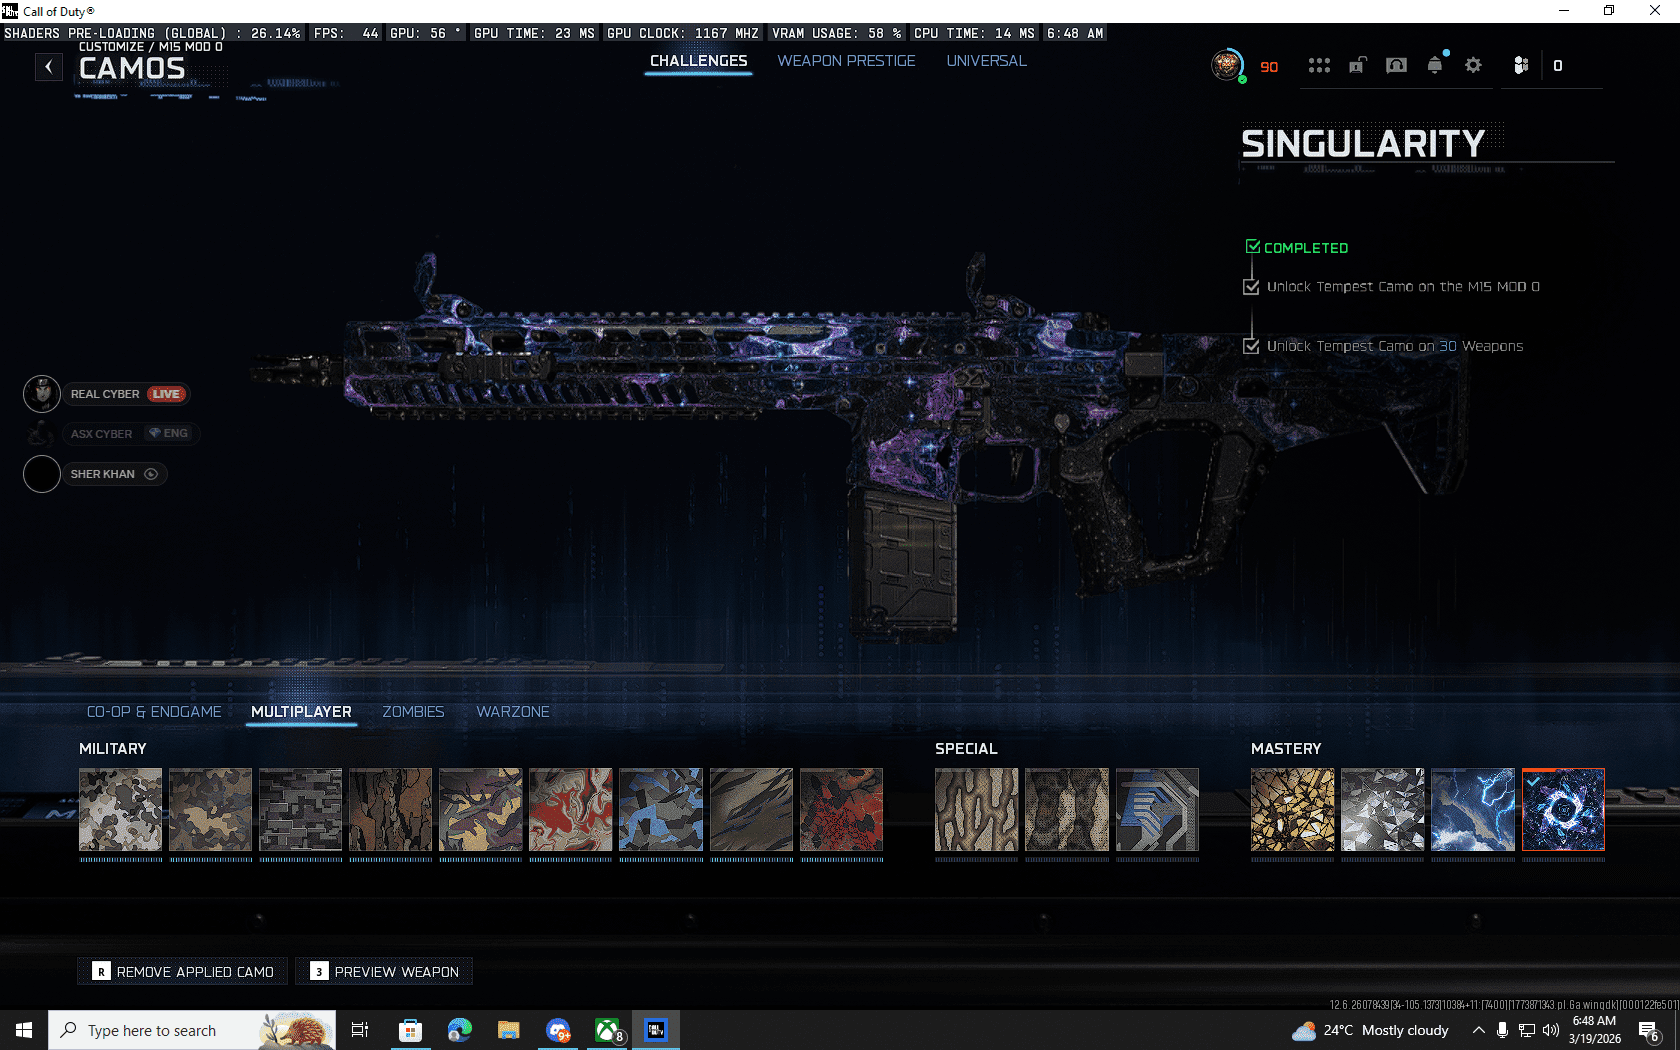This screenshot has height=1050, width=1680.
Task: Click the player profile emblem avatar
Action: [1227, 66]
